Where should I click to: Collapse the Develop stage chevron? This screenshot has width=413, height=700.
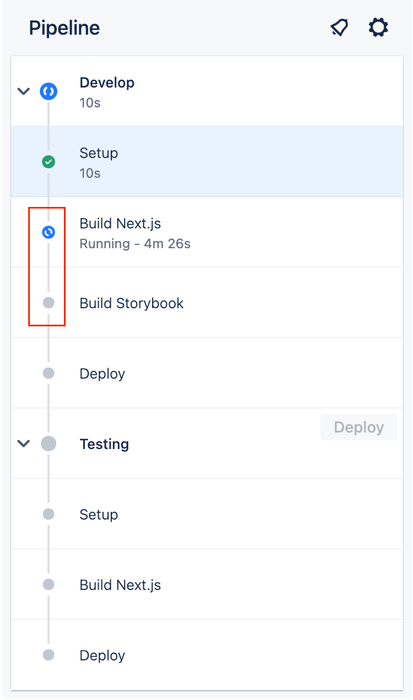(23, 92)
